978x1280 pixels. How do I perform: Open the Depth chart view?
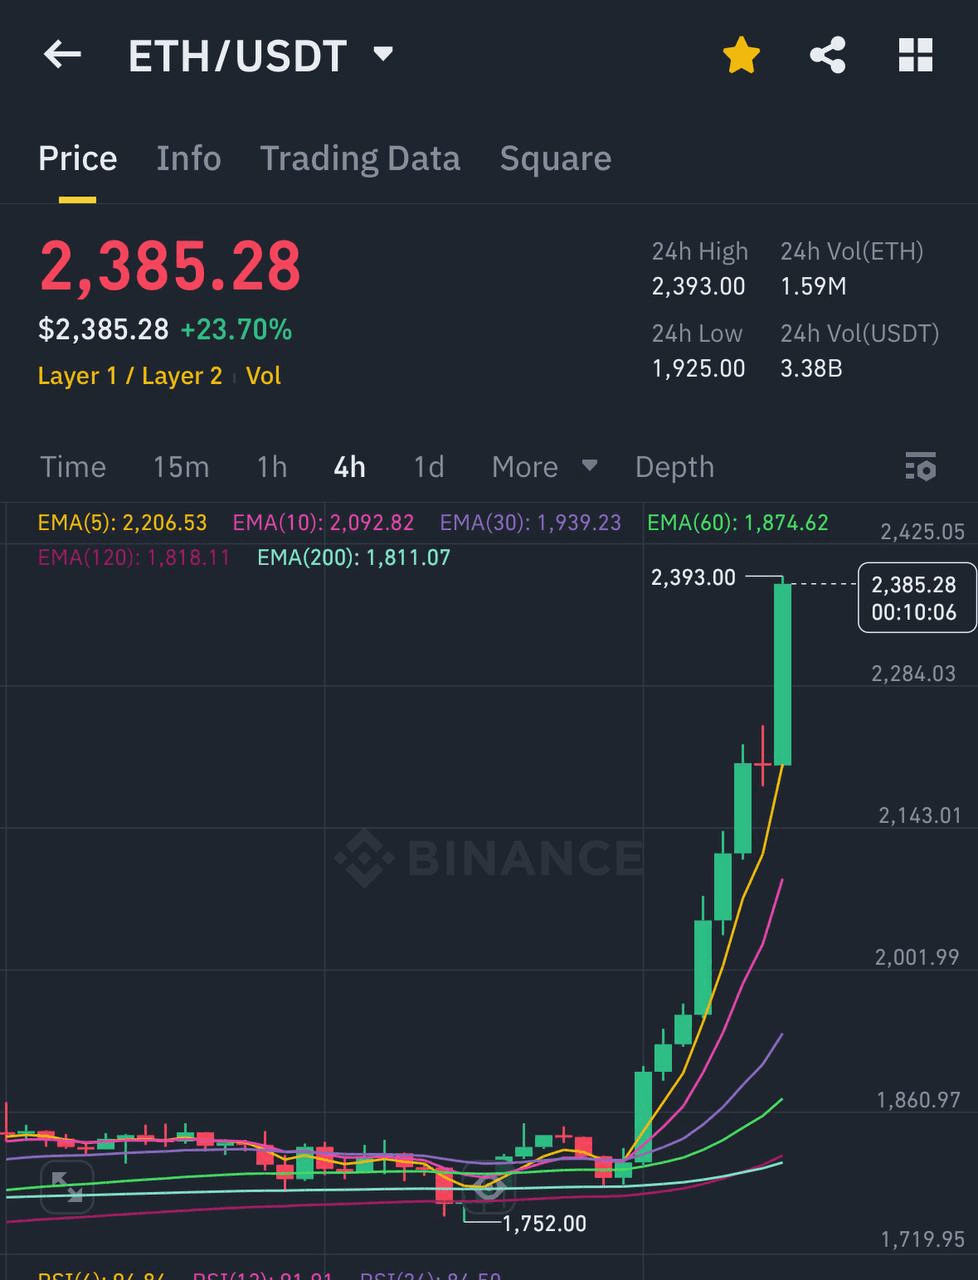pos(675,467)
